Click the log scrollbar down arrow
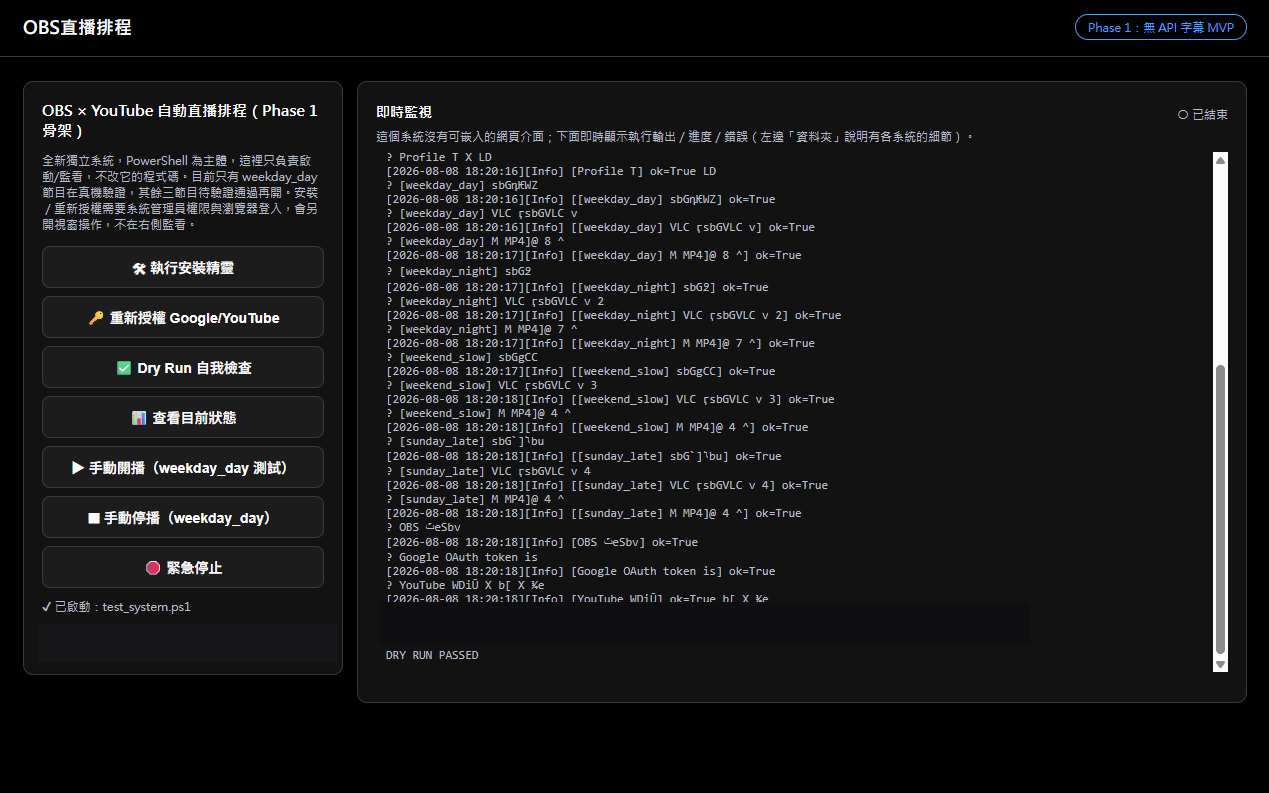Screen dimensions: 1269x793 point(1220,664)
